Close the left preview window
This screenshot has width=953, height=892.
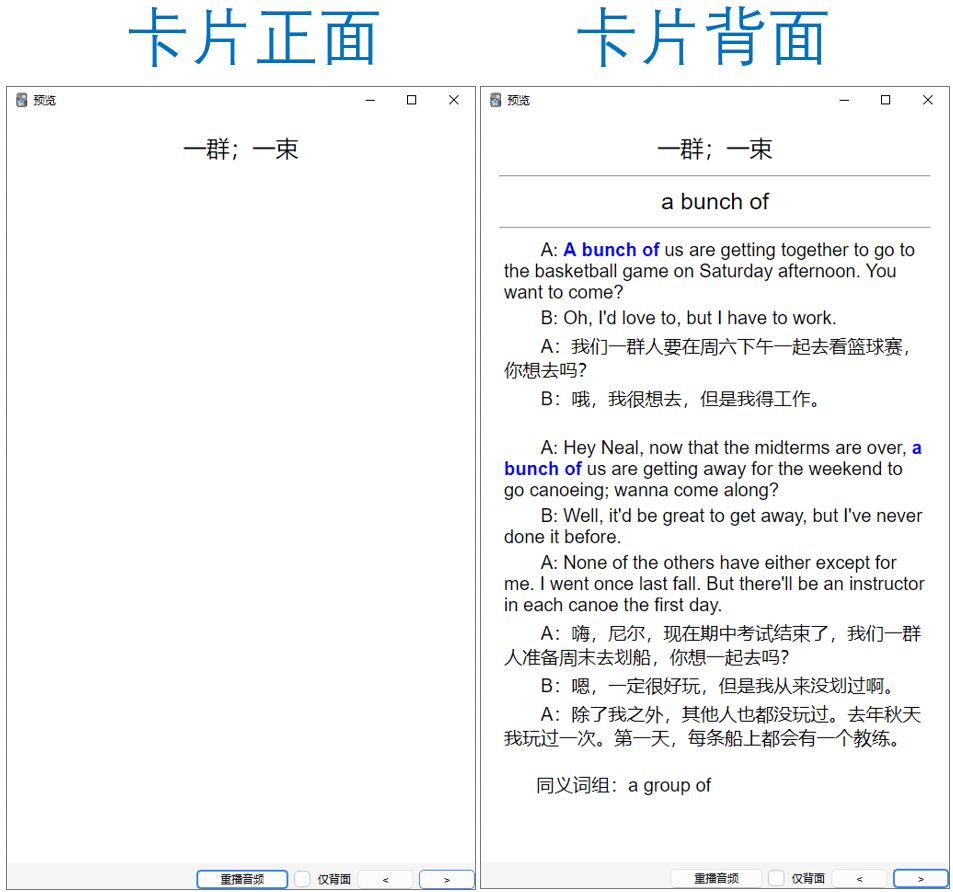click(x=453, y=100)
